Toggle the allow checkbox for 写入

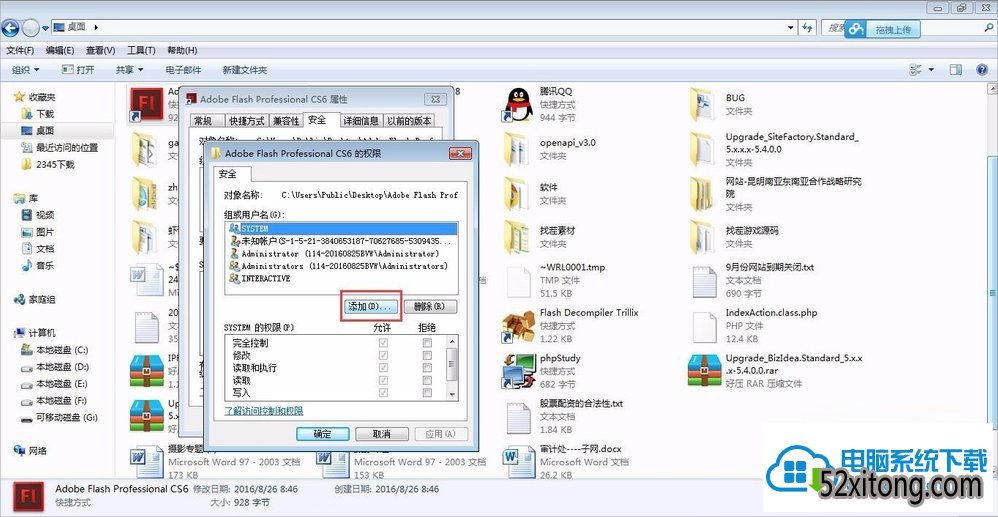[x=383, y=393]
